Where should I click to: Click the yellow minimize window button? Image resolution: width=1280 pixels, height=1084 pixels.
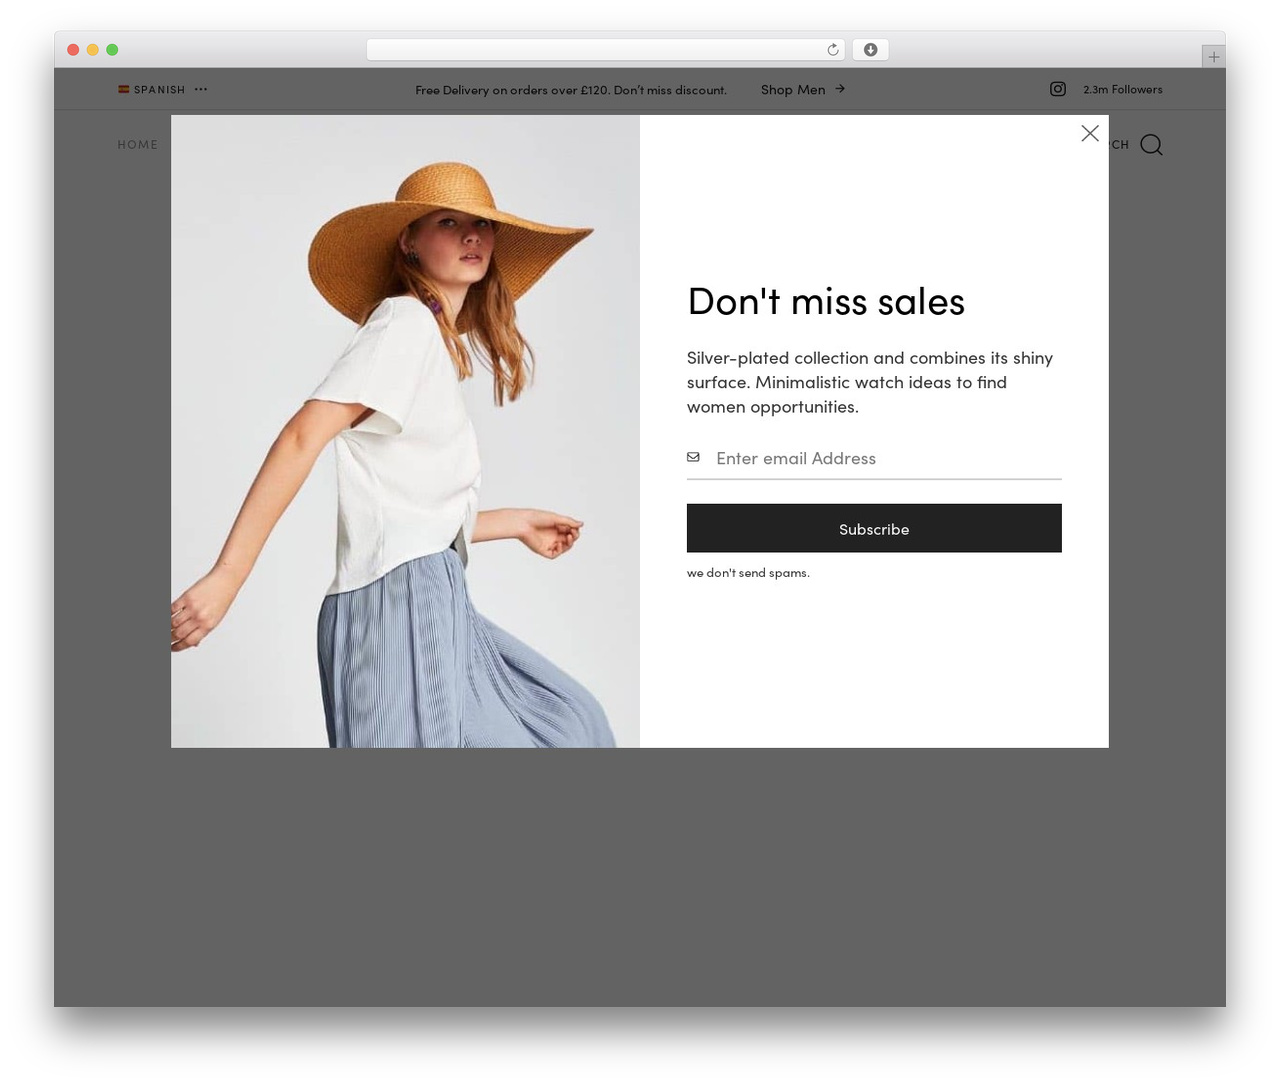pyautogui.click(x=93, y=50)
